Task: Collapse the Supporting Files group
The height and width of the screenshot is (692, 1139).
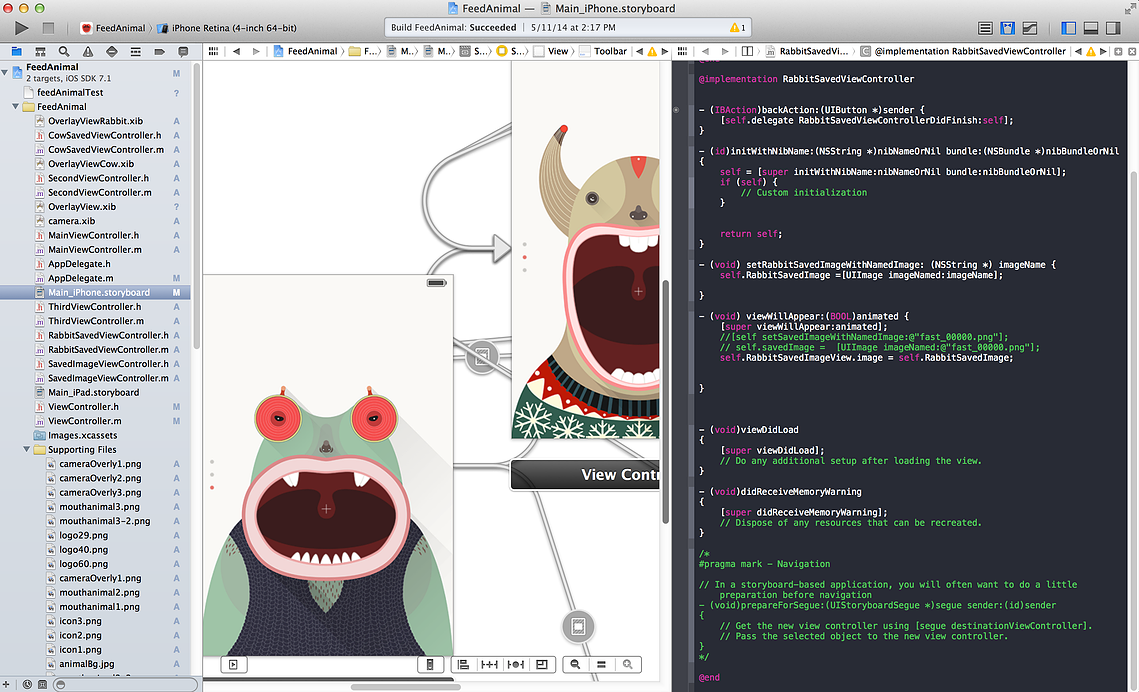Action: pos(27,449)
